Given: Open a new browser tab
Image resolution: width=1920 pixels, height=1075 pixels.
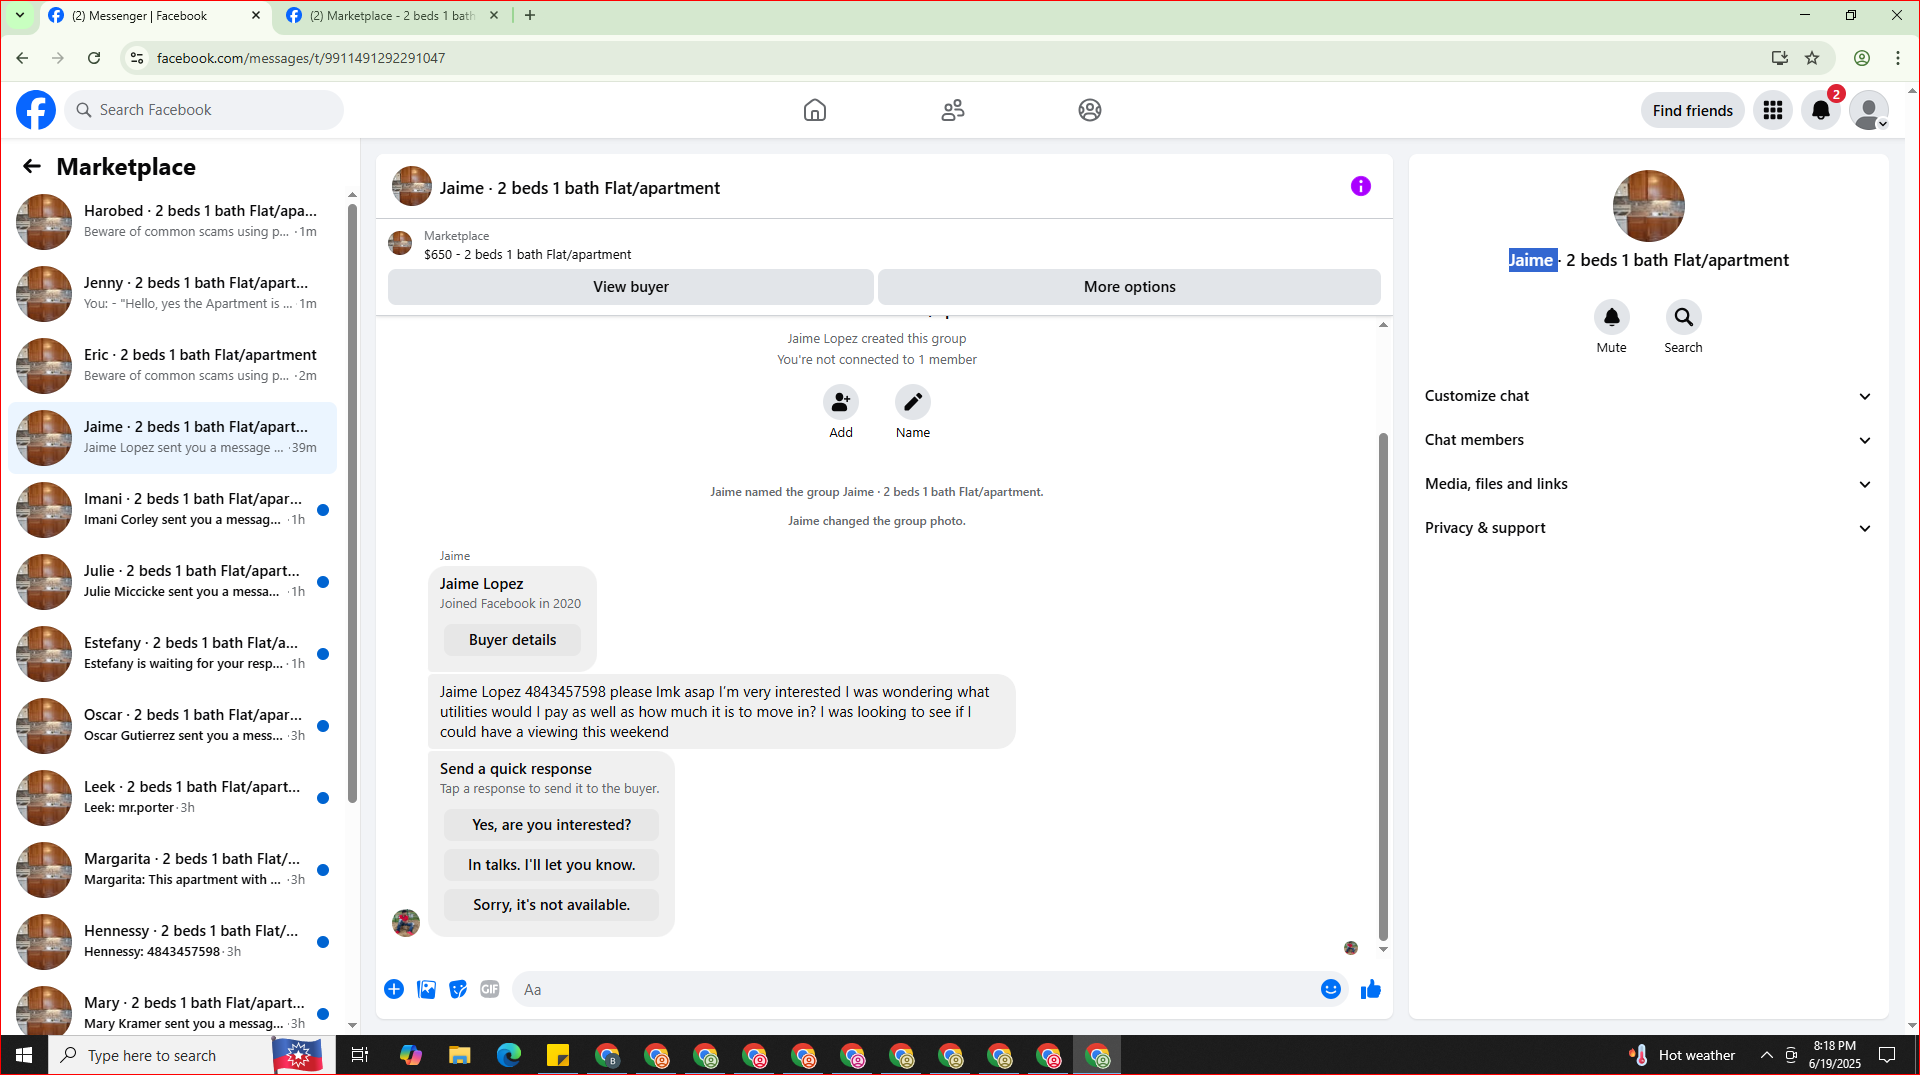Looking at the screenshot, I should point(530,15).
